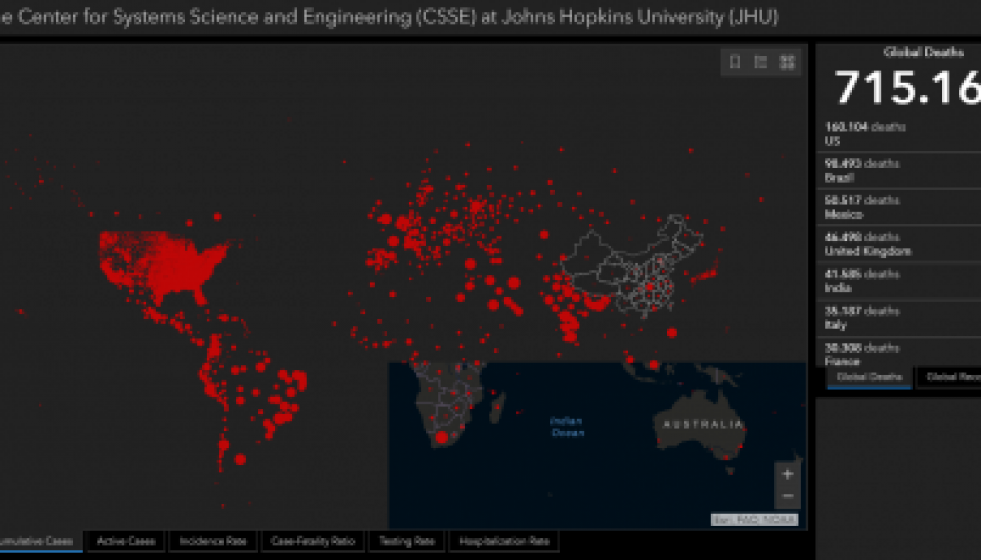
Task: Switch to the Cumulative Cases tab
Action: click(38, 541)
